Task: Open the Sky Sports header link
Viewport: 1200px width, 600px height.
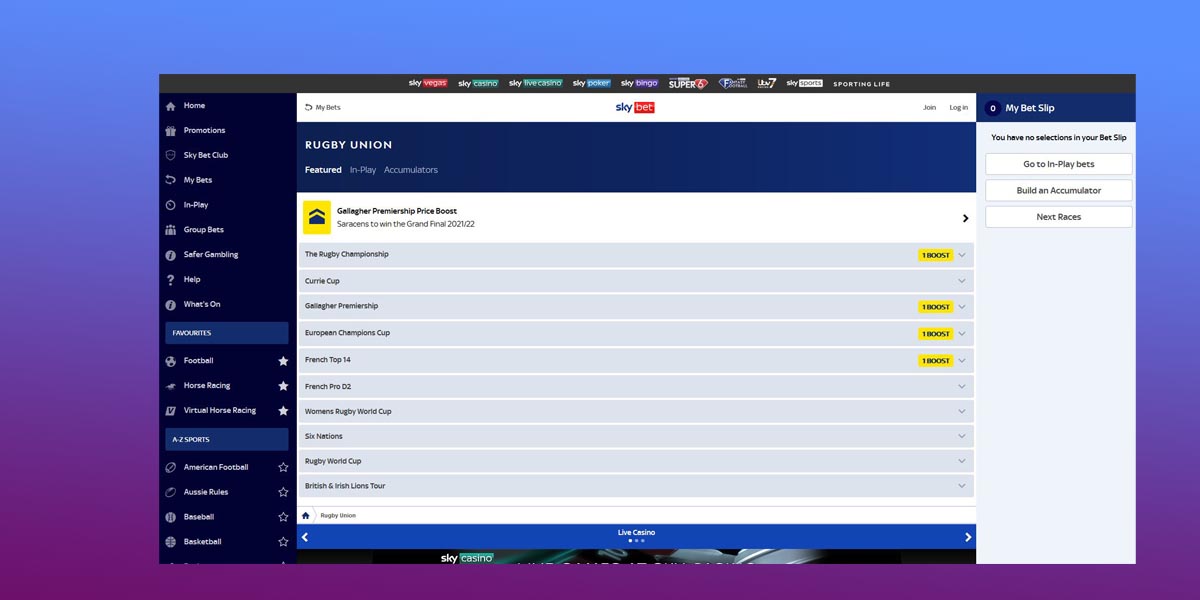Action: click(804, 84)
